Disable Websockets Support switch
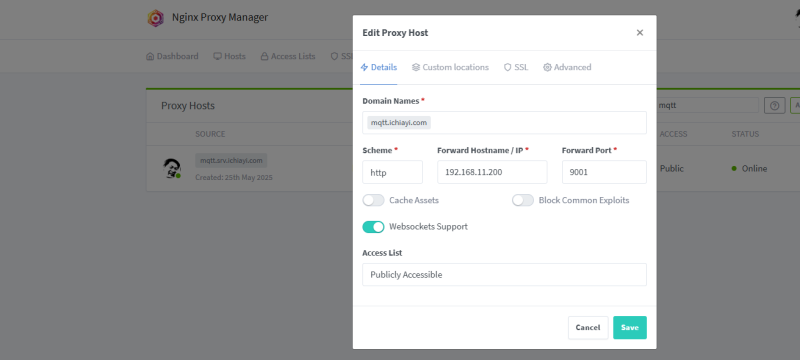800x360 pixels. coord(373,227)
